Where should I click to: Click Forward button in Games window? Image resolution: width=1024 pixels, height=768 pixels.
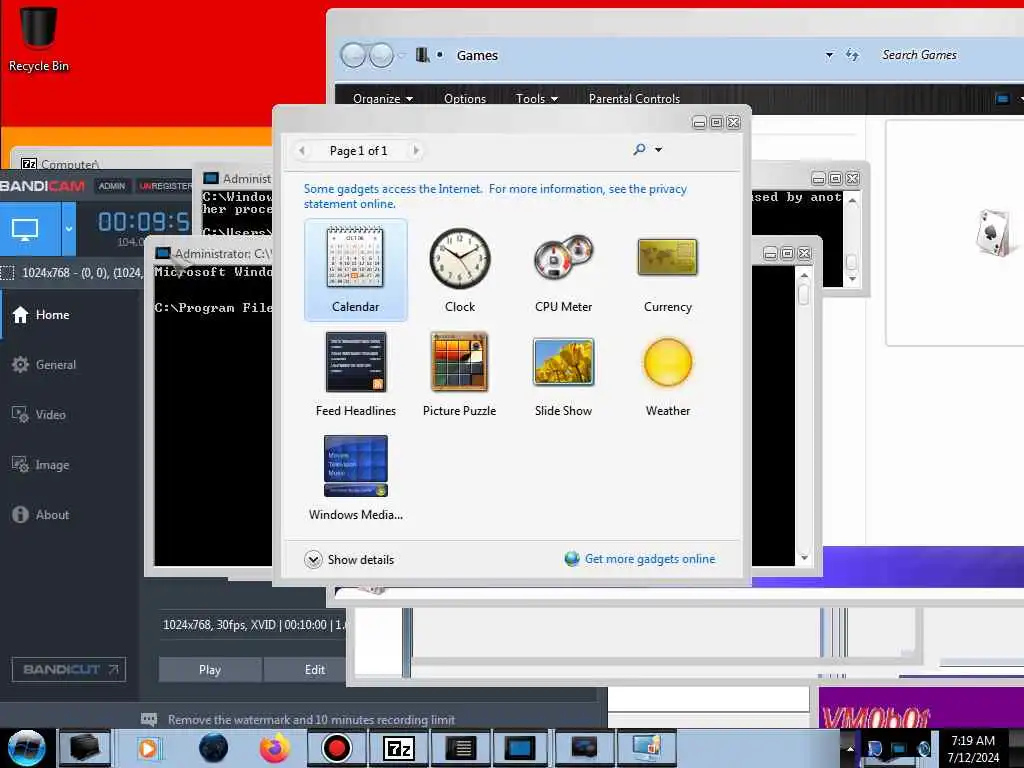click(381, 56)
